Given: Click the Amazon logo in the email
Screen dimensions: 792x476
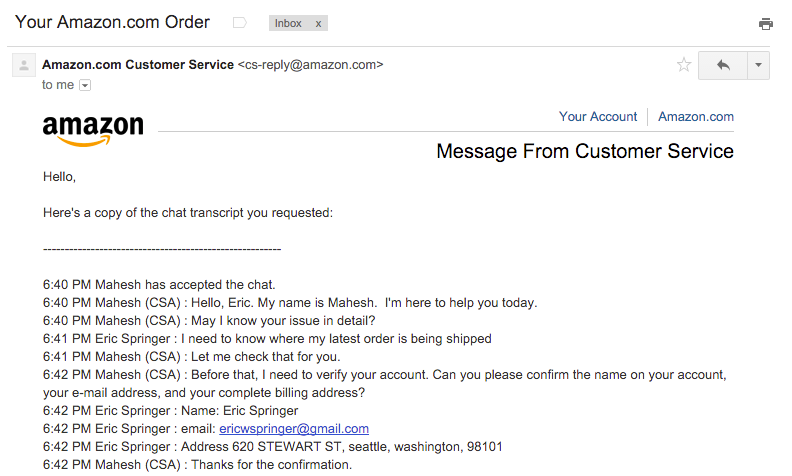Looking at the screenshot, I should coord(93,130).
